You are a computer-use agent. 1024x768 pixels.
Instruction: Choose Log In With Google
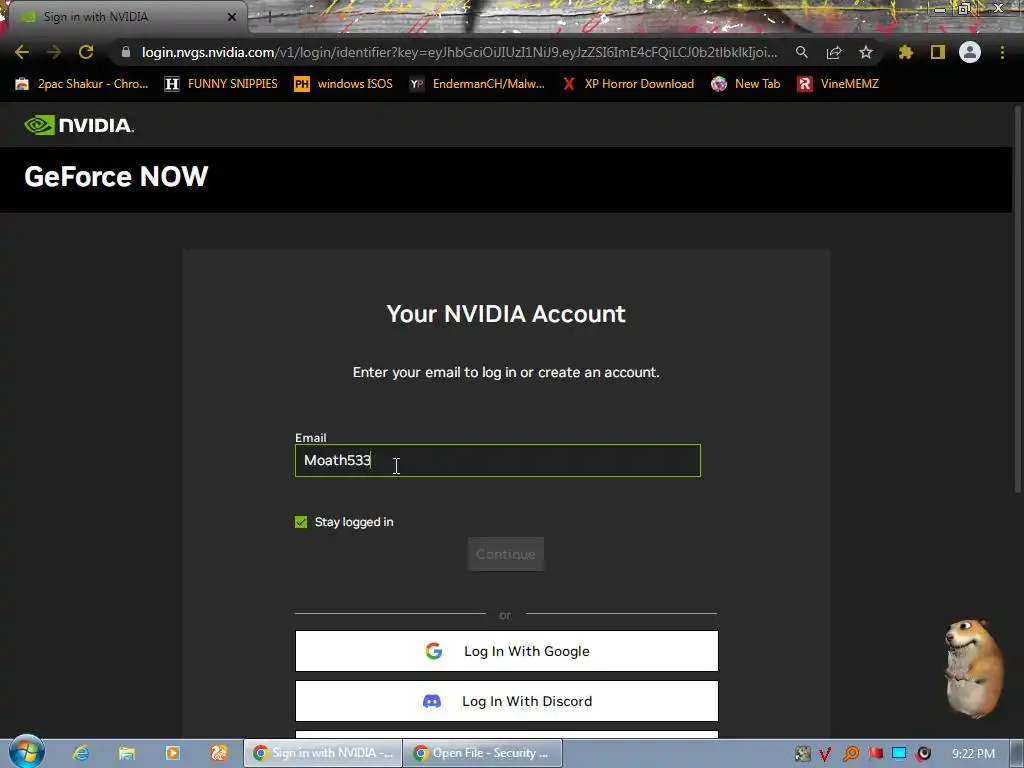tap(507, 651)
